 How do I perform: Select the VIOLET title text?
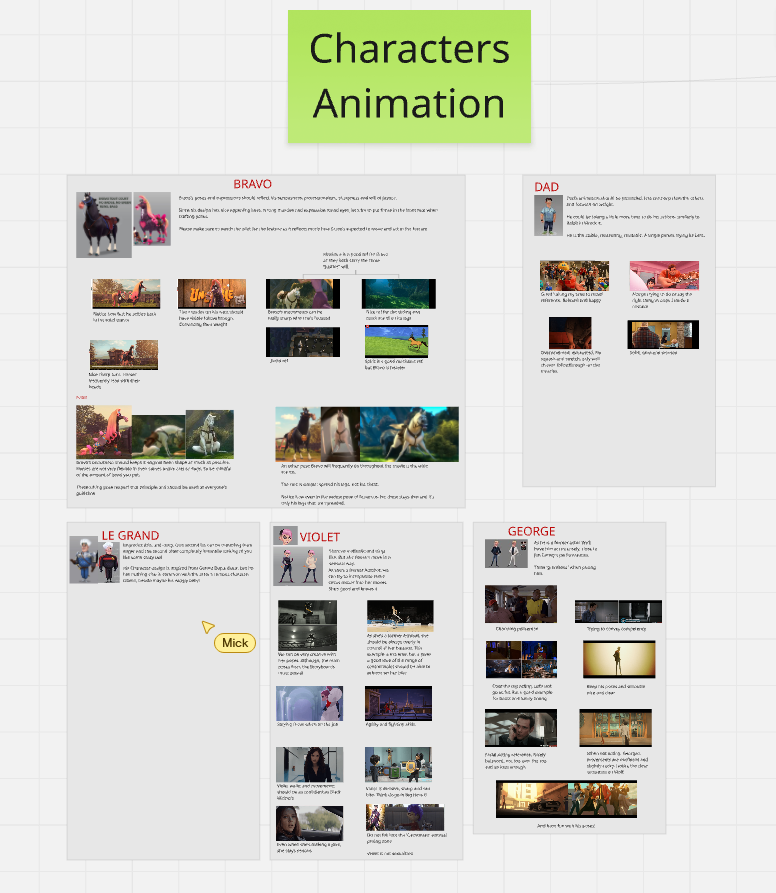pos(320,536)
